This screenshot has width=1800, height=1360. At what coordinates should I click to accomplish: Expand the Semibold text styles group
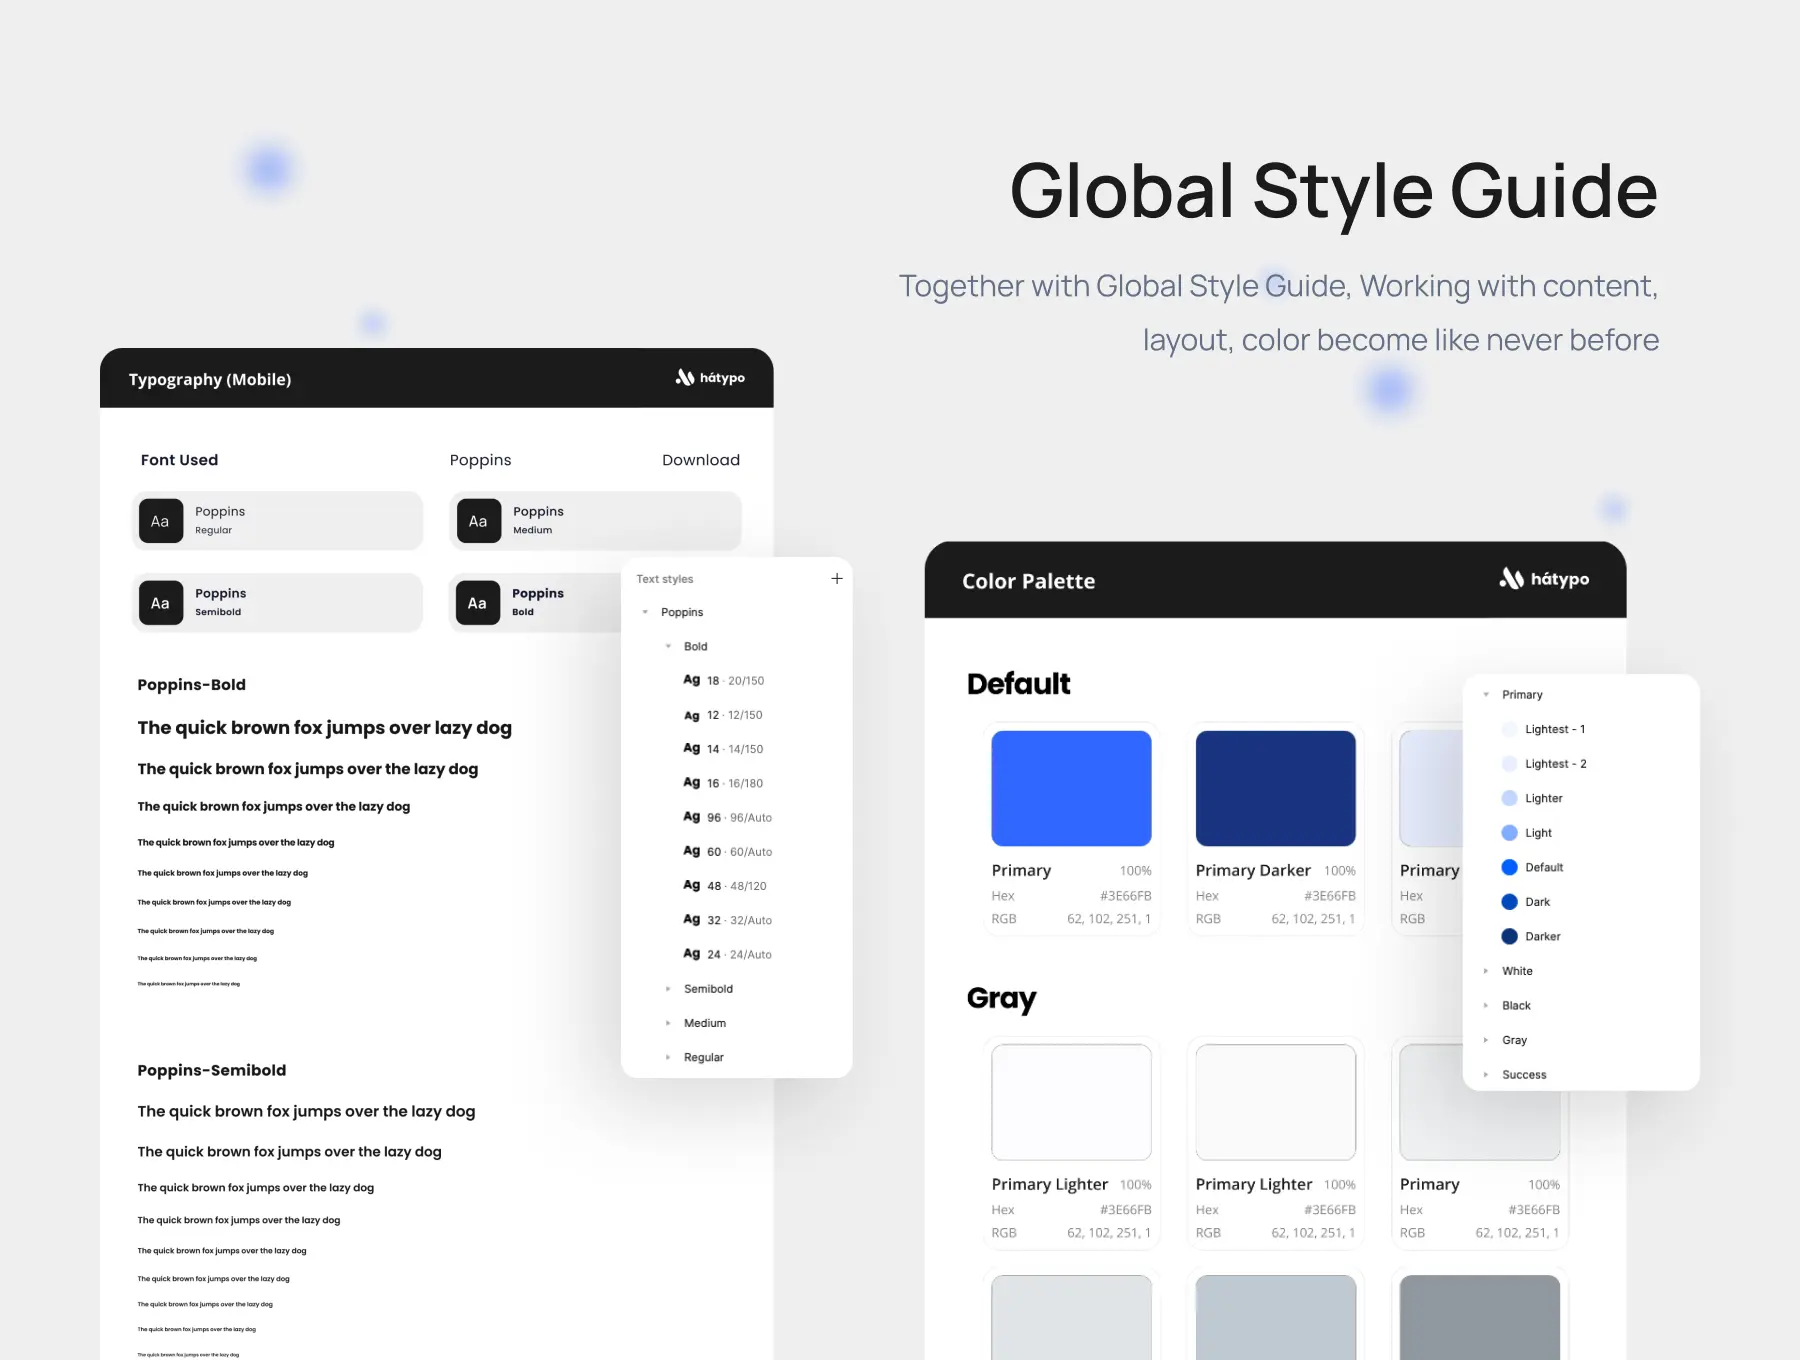point(668,989)
